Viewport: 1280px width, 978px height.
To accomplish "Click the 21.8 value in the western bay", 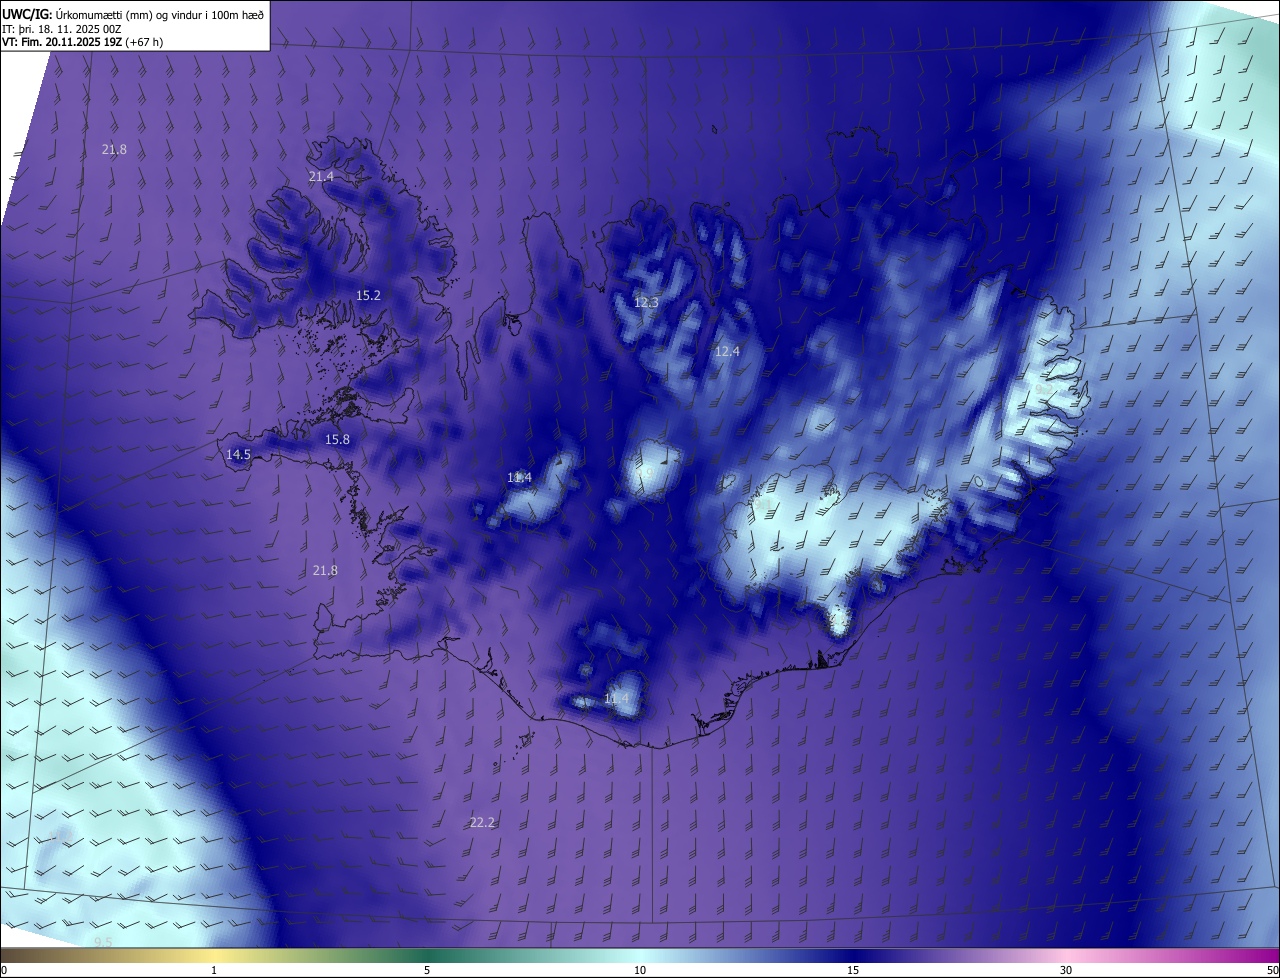I will pos(325,570).
